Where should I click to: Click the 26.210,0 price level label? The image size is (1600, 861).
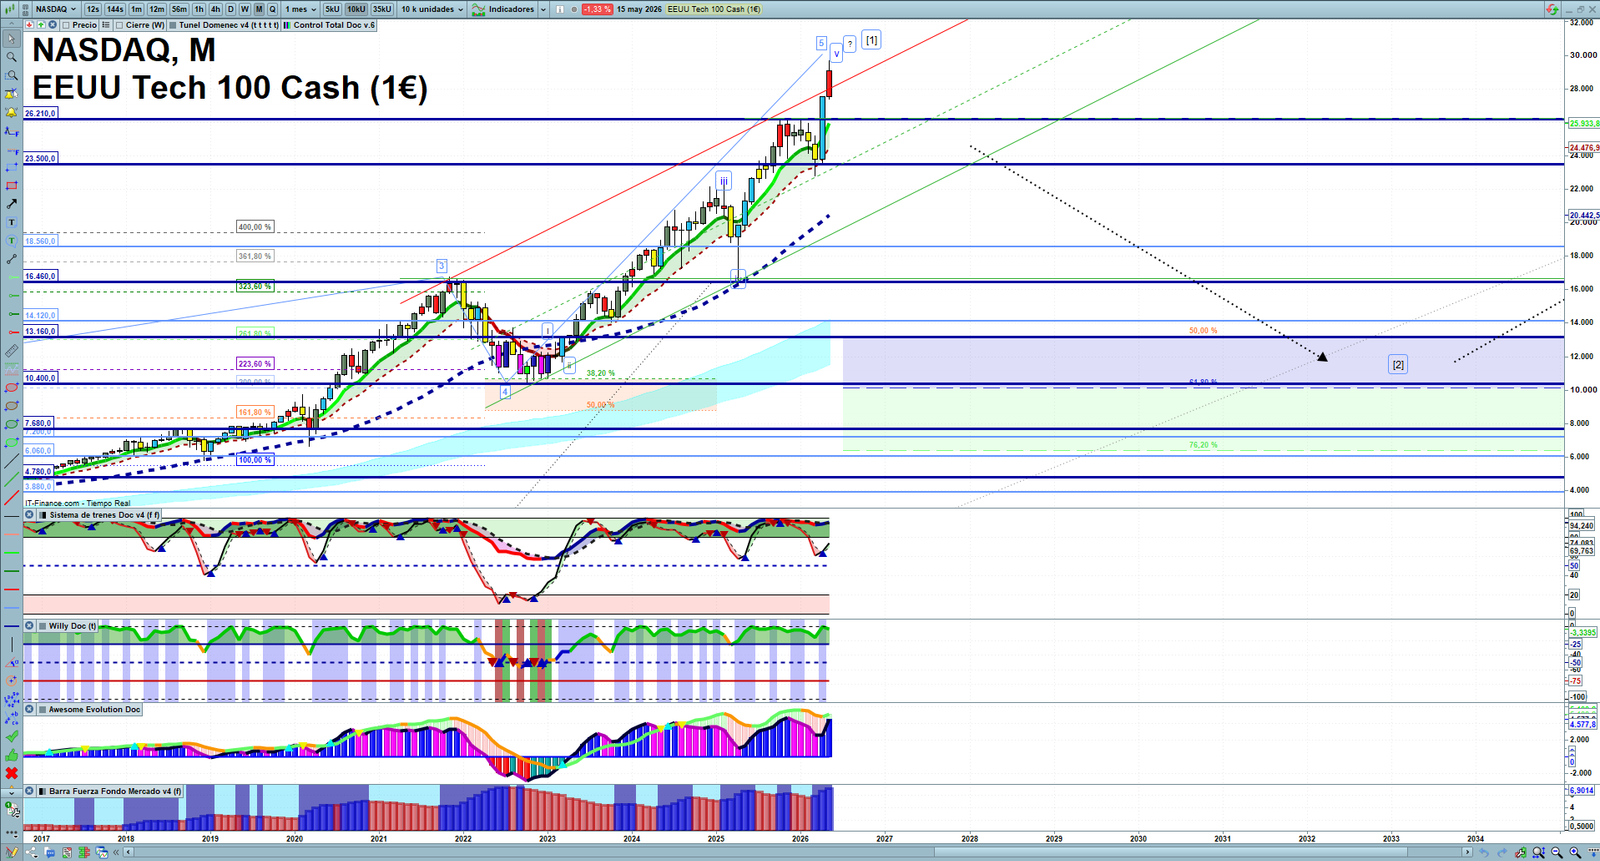click(41, 114)
